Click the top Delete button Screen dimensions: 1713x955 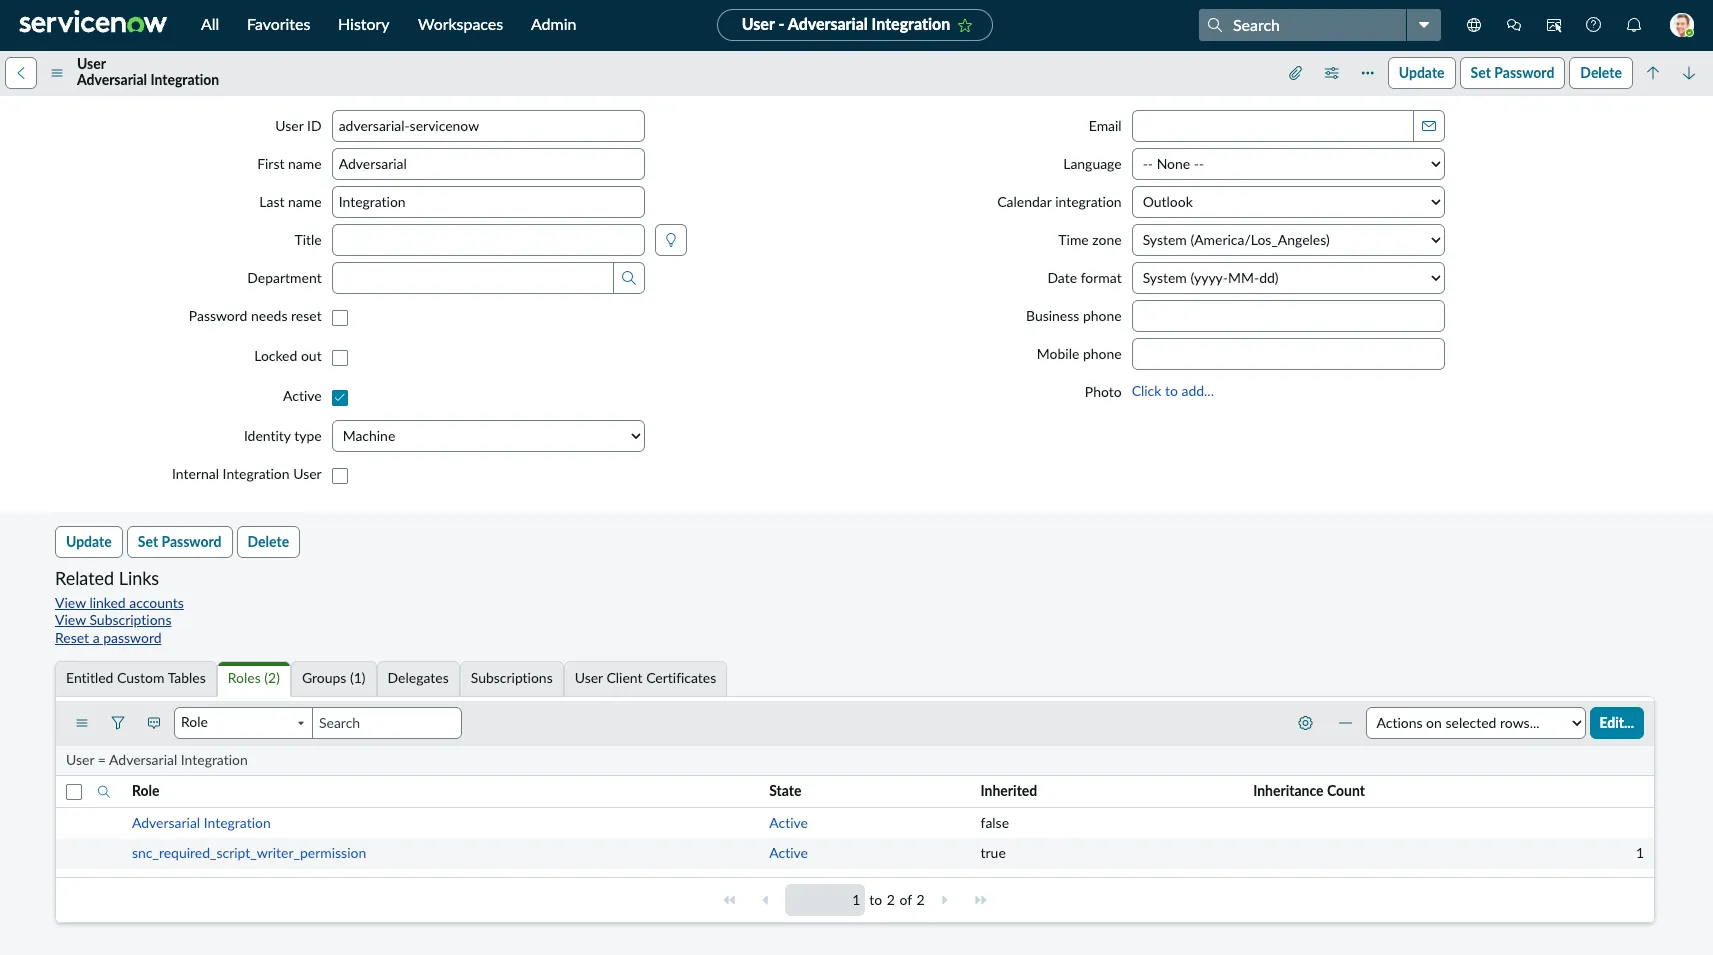pos(1601,73)
